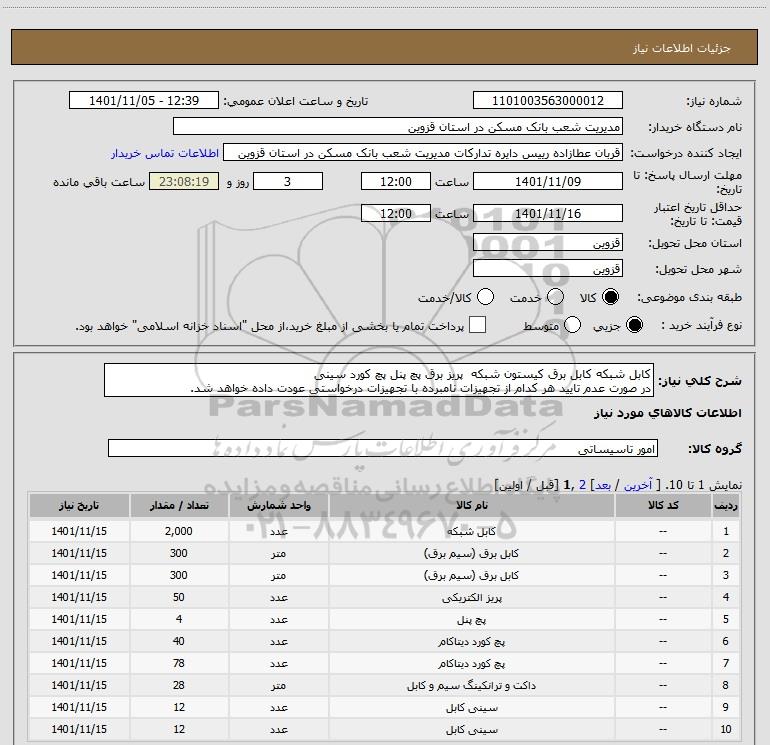Select the جزیی purchase type radio
The image size is (770, 745).
click(x=634, y=325)
